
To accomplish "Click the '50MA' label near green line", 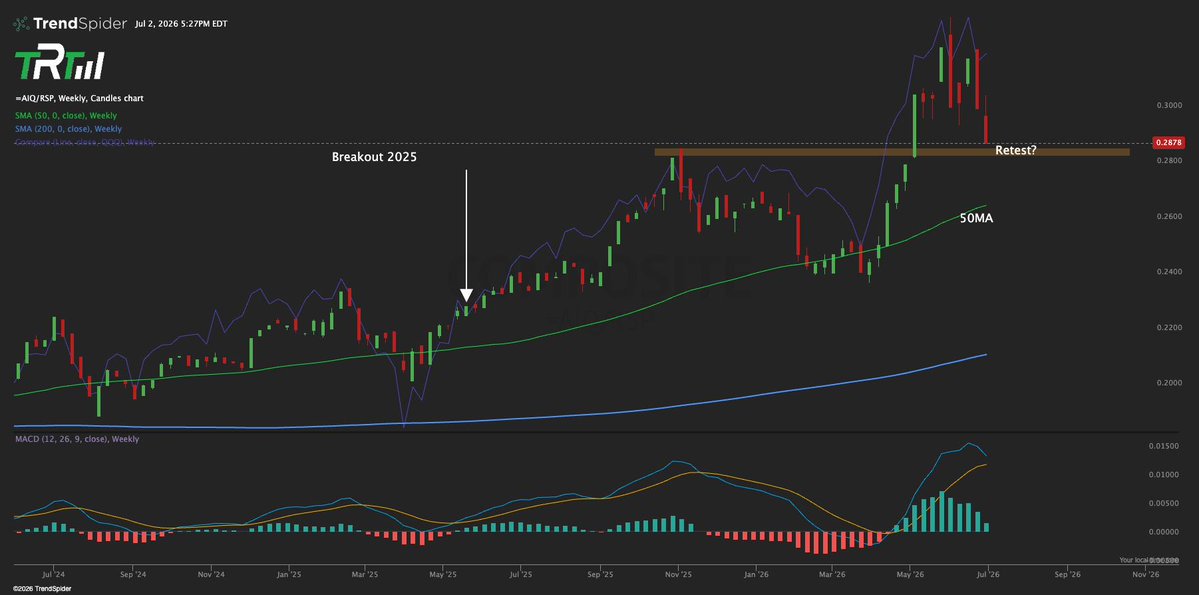I will [976, 218].
